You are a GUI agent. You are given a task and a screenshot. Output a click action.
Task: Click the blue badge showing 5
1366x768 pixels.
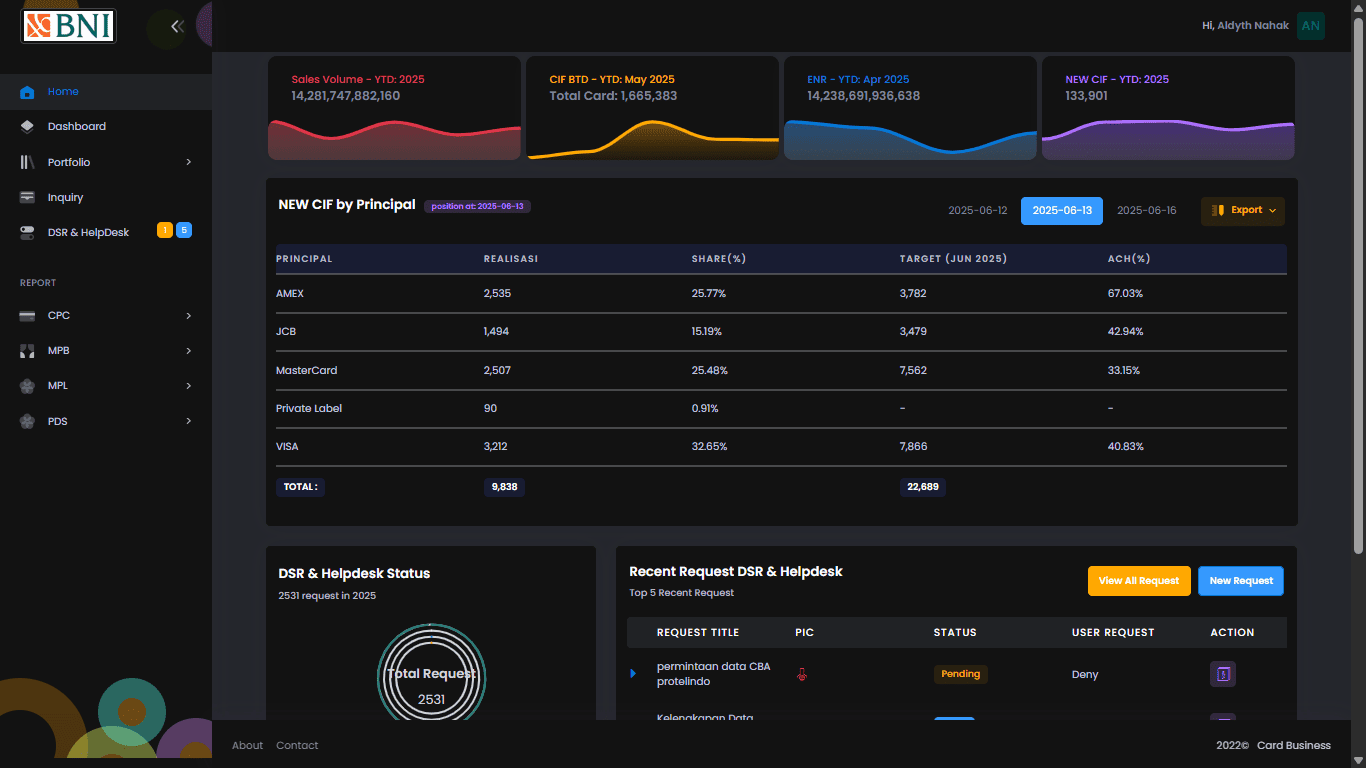tap(184, 231)
